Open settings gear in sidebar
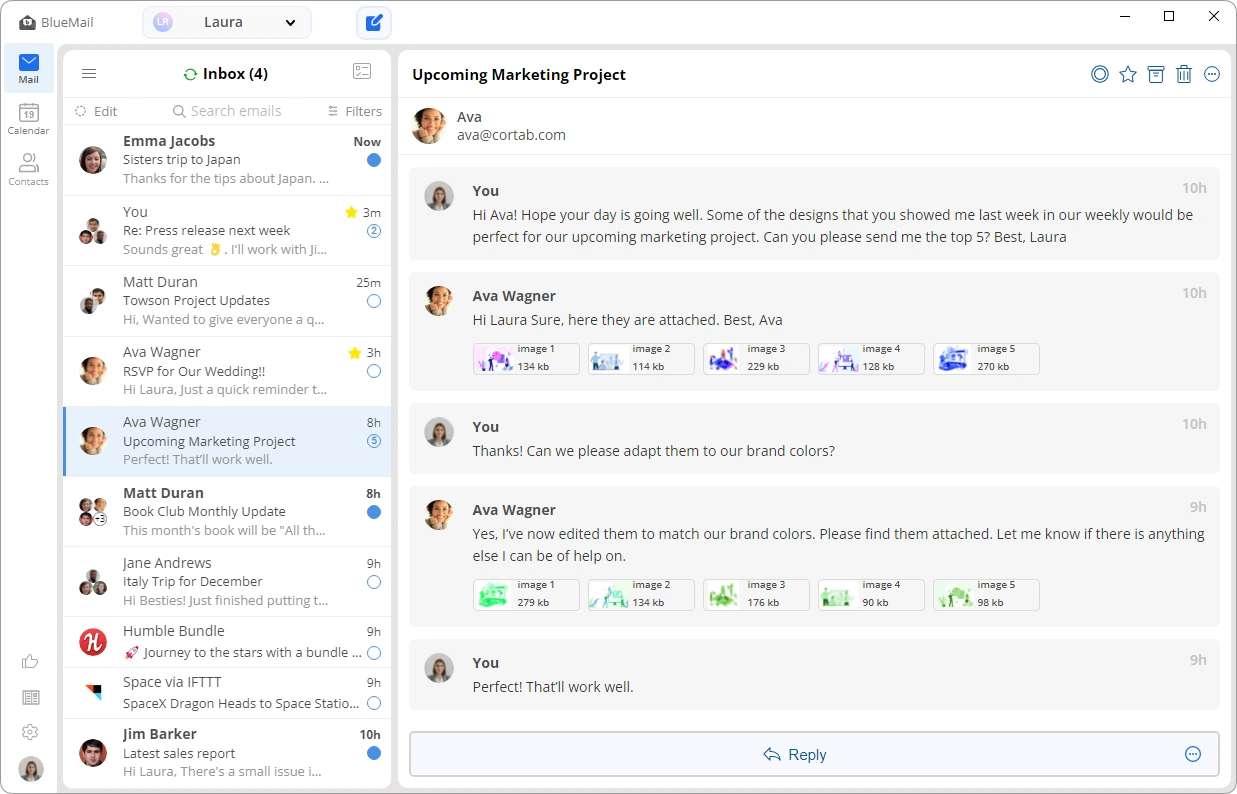Image resolution: width=1237 pixels, height=794 pixels. [30, 732]
